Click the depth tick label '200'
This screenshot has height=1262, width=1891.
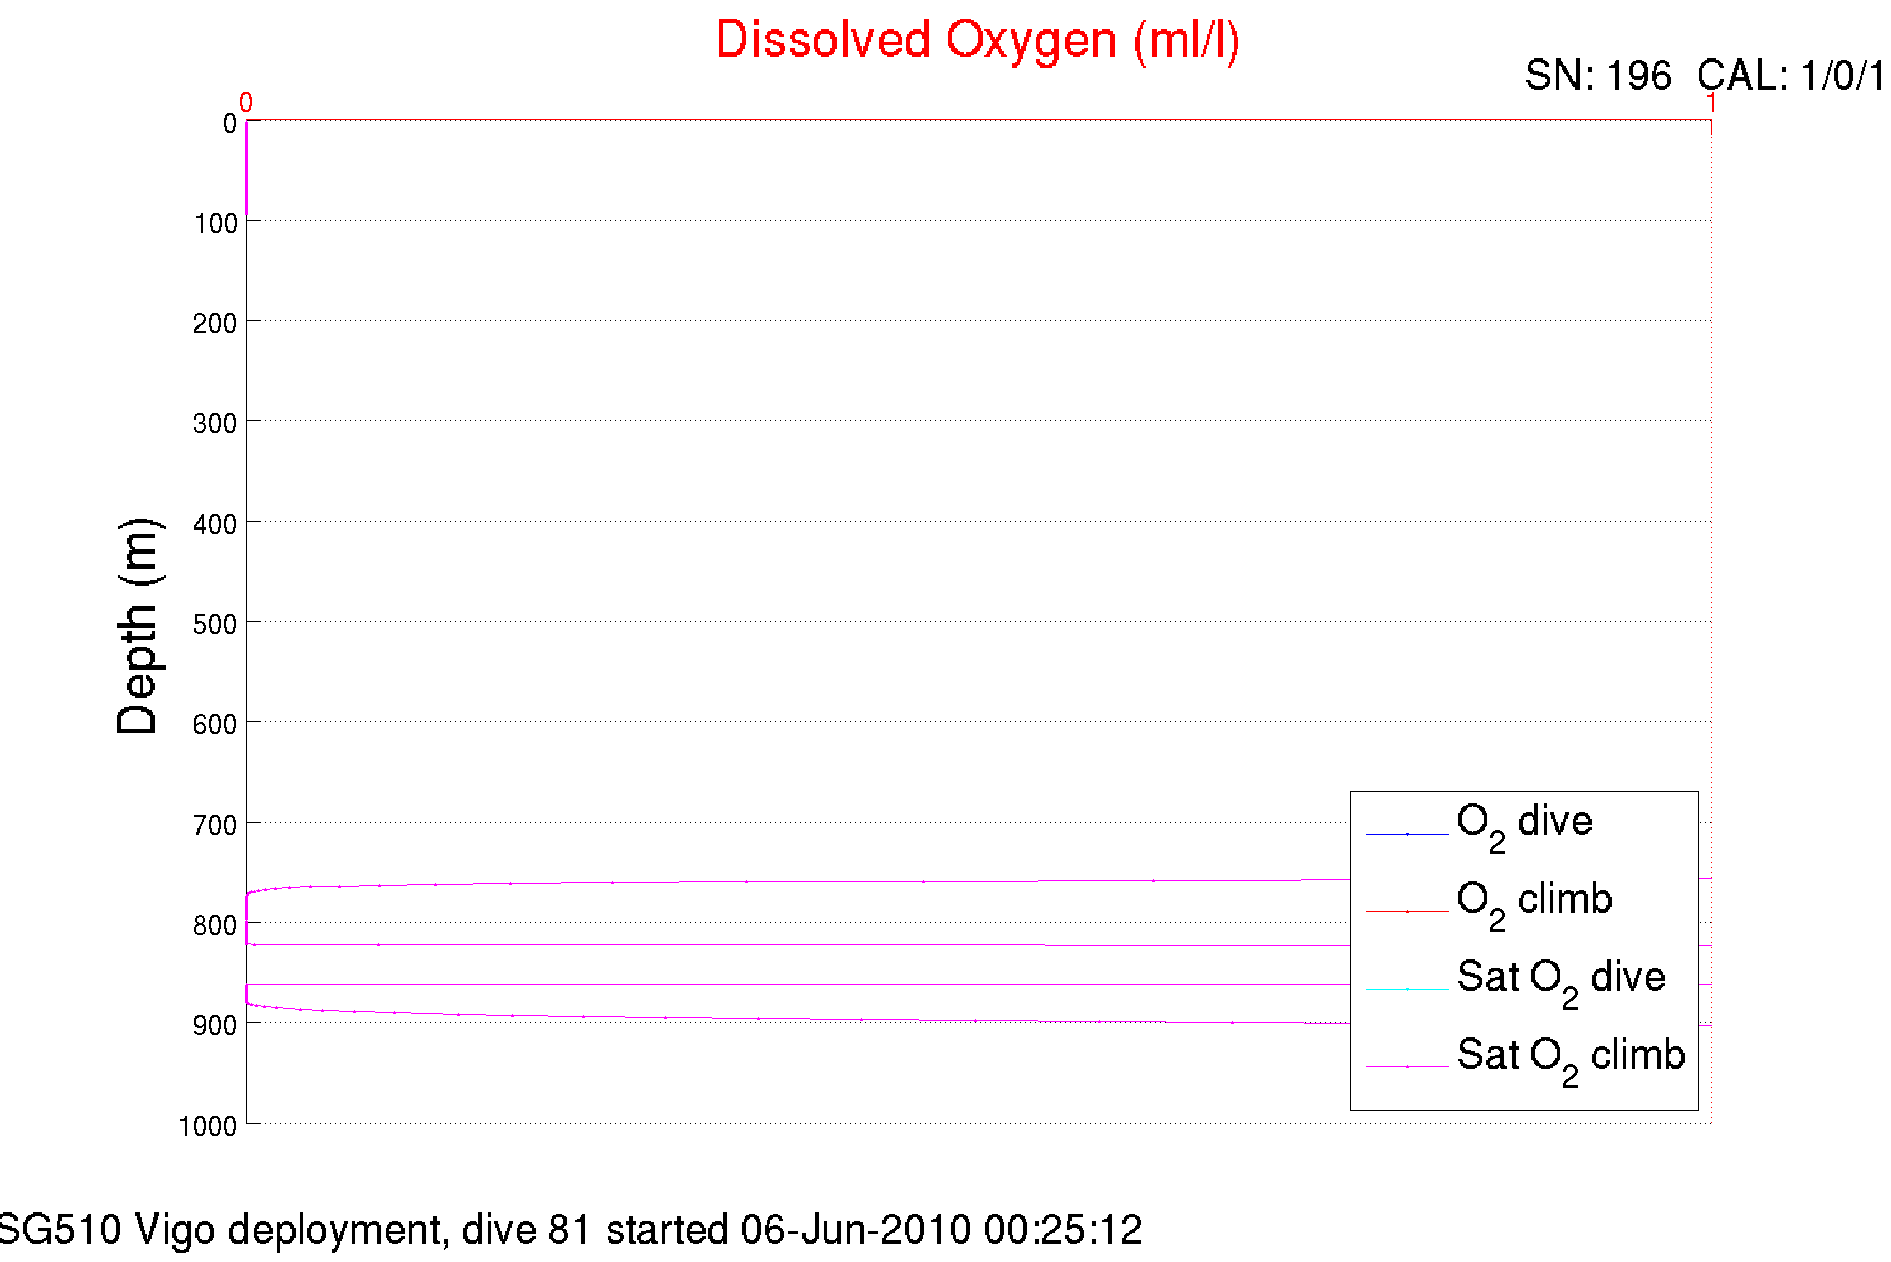(216, 324)
